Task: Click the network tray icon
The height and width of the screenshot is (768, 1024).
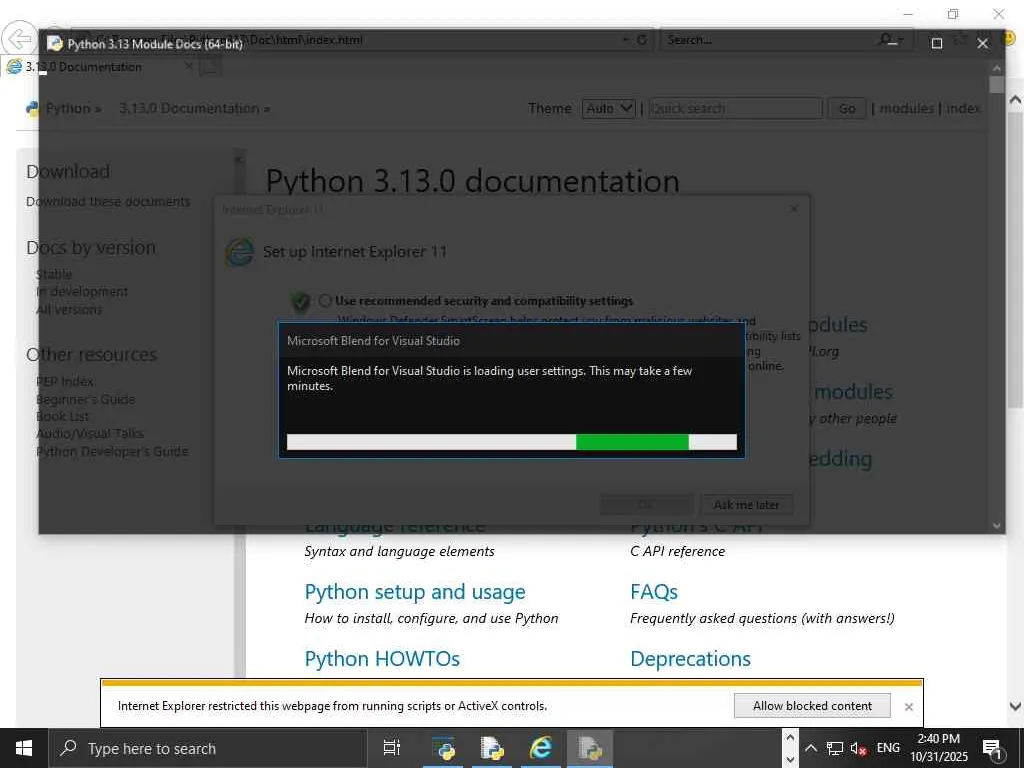Action: tap(835, 748)
